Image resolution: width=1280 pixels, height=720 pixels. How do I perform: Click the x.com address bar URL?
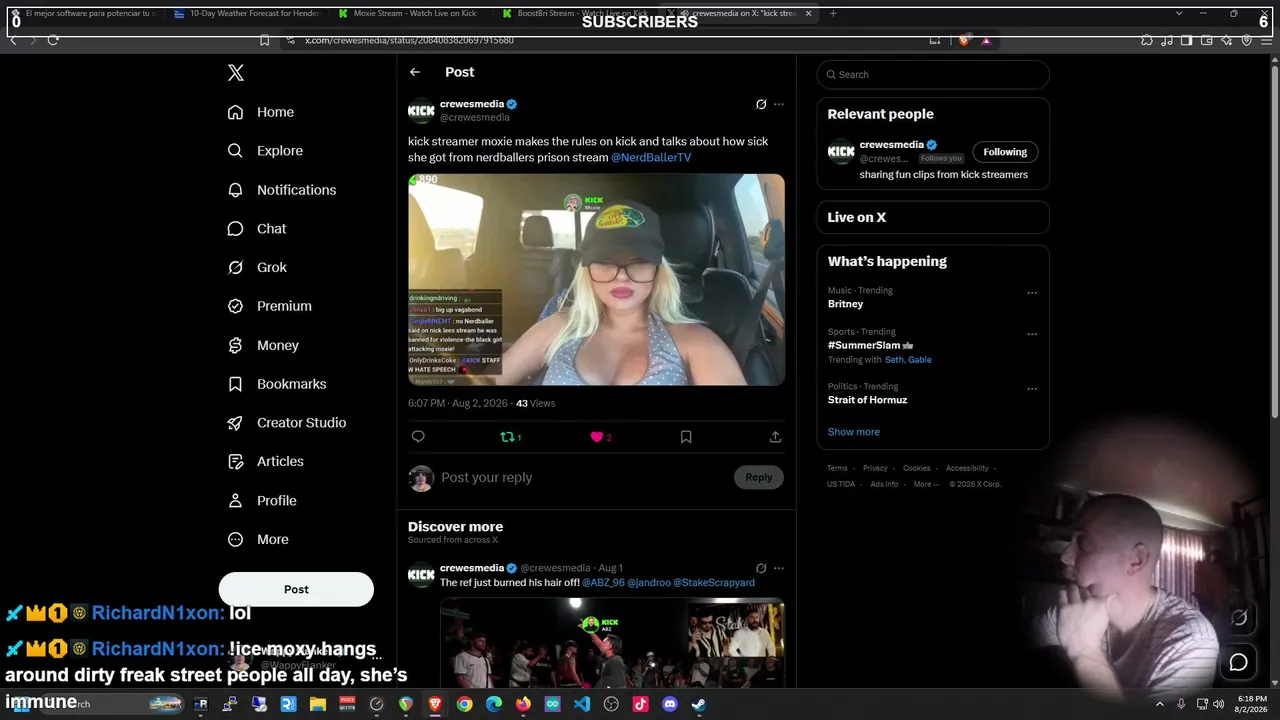point(409,40)
